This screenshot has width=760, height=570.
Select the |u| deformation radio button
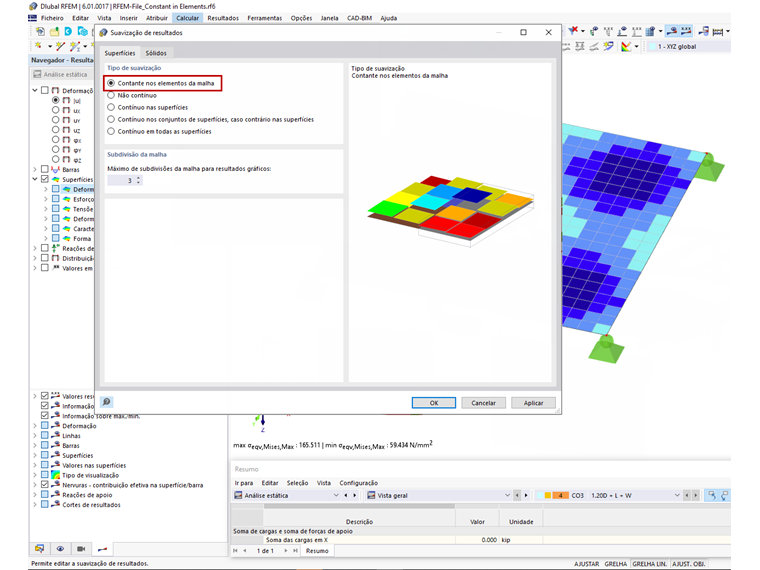coord(55,100)
